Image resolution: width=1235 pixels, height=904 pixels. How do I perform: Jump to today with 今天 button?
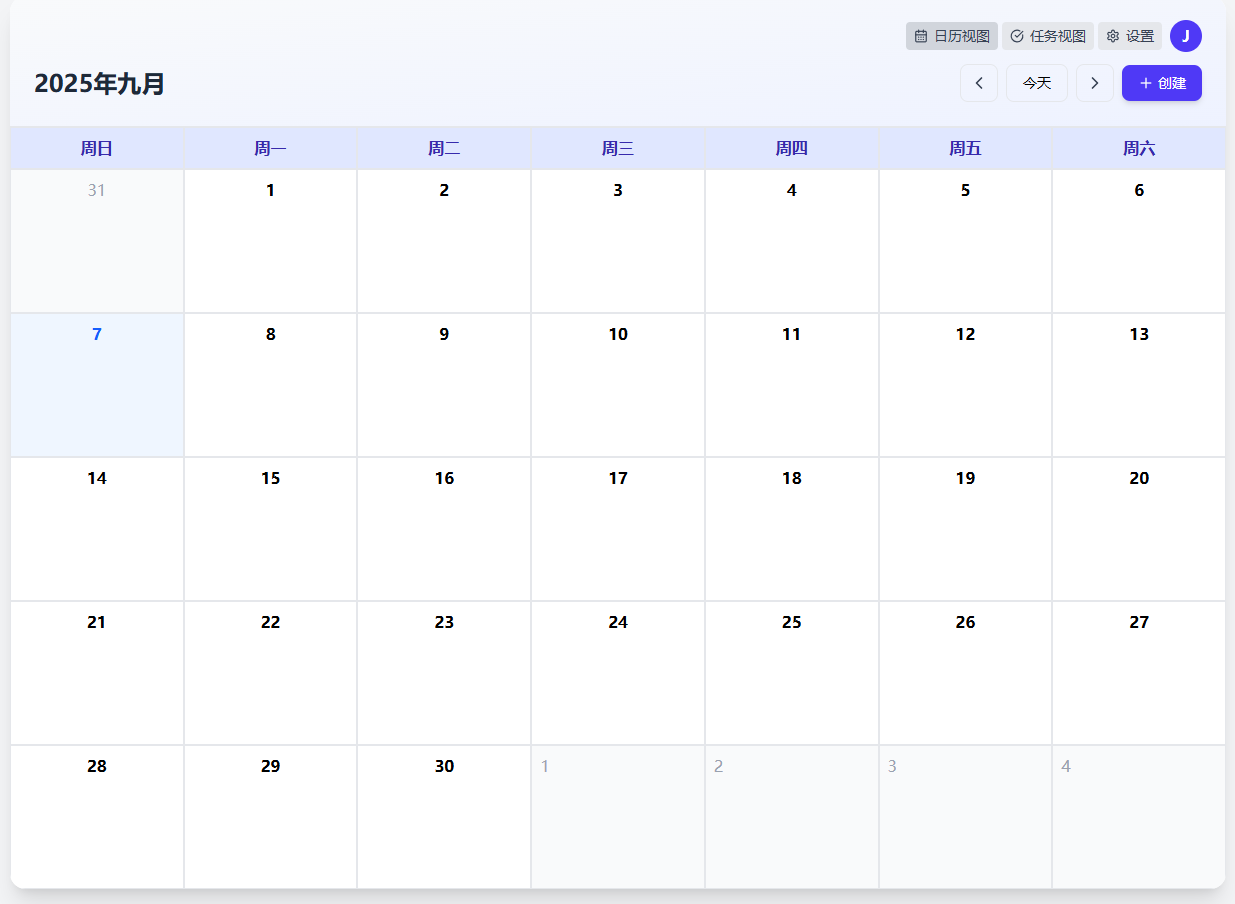click(x=1036, y=83)
